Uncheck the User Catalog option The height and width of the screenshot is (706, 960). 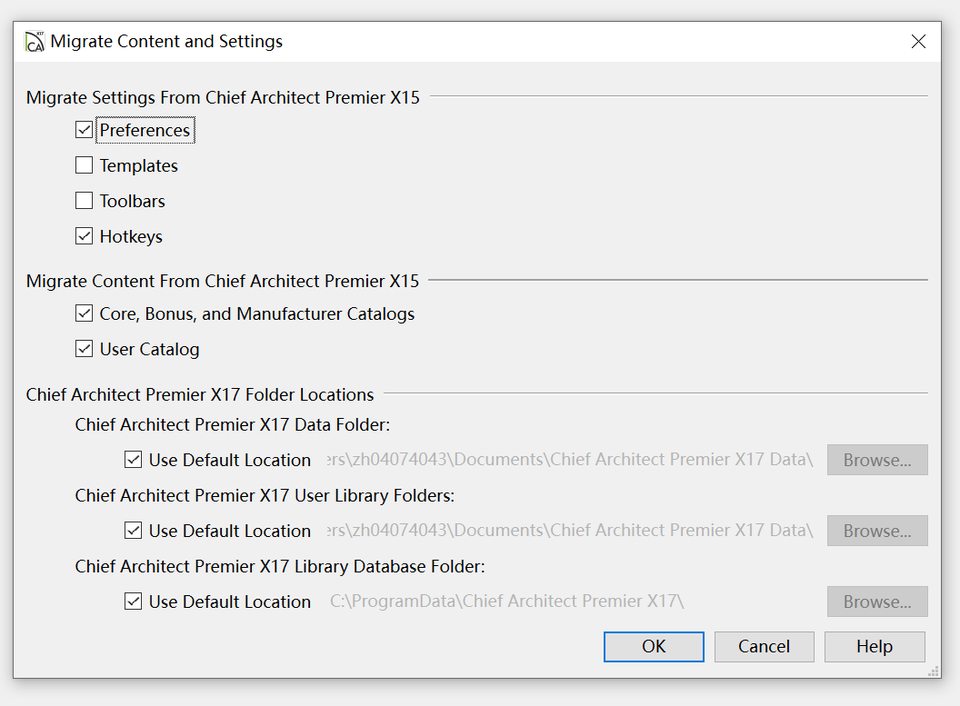point(84,350)
